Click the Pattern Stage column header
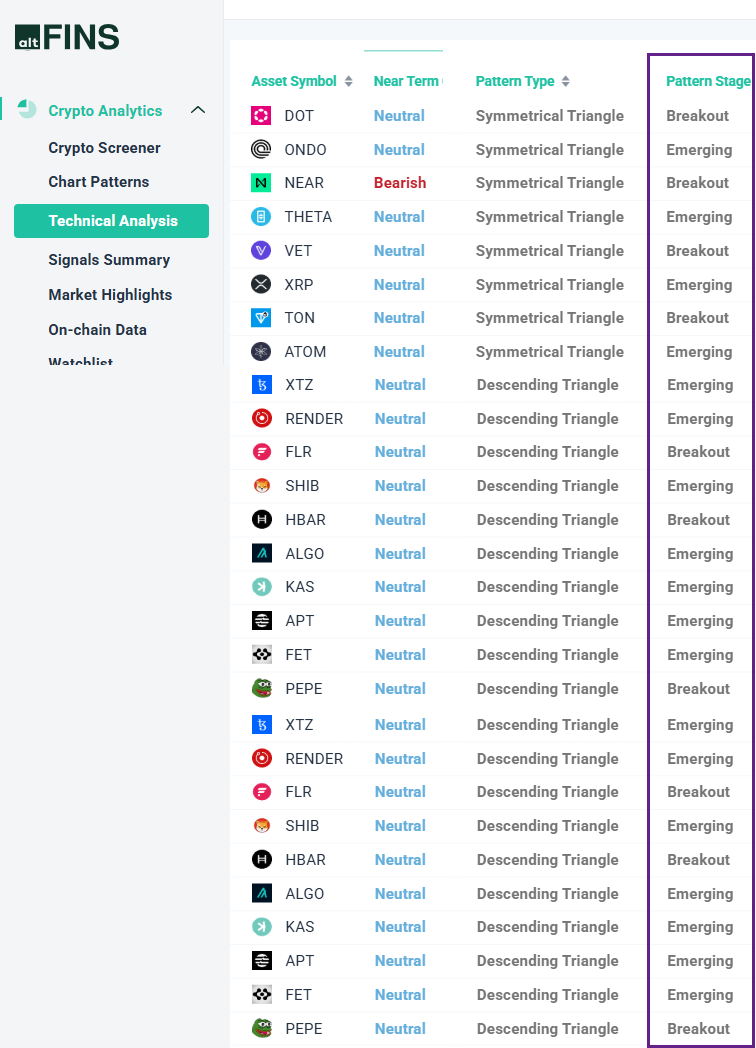The height and width of the screenshot is (1048, 756). [708, 82]
